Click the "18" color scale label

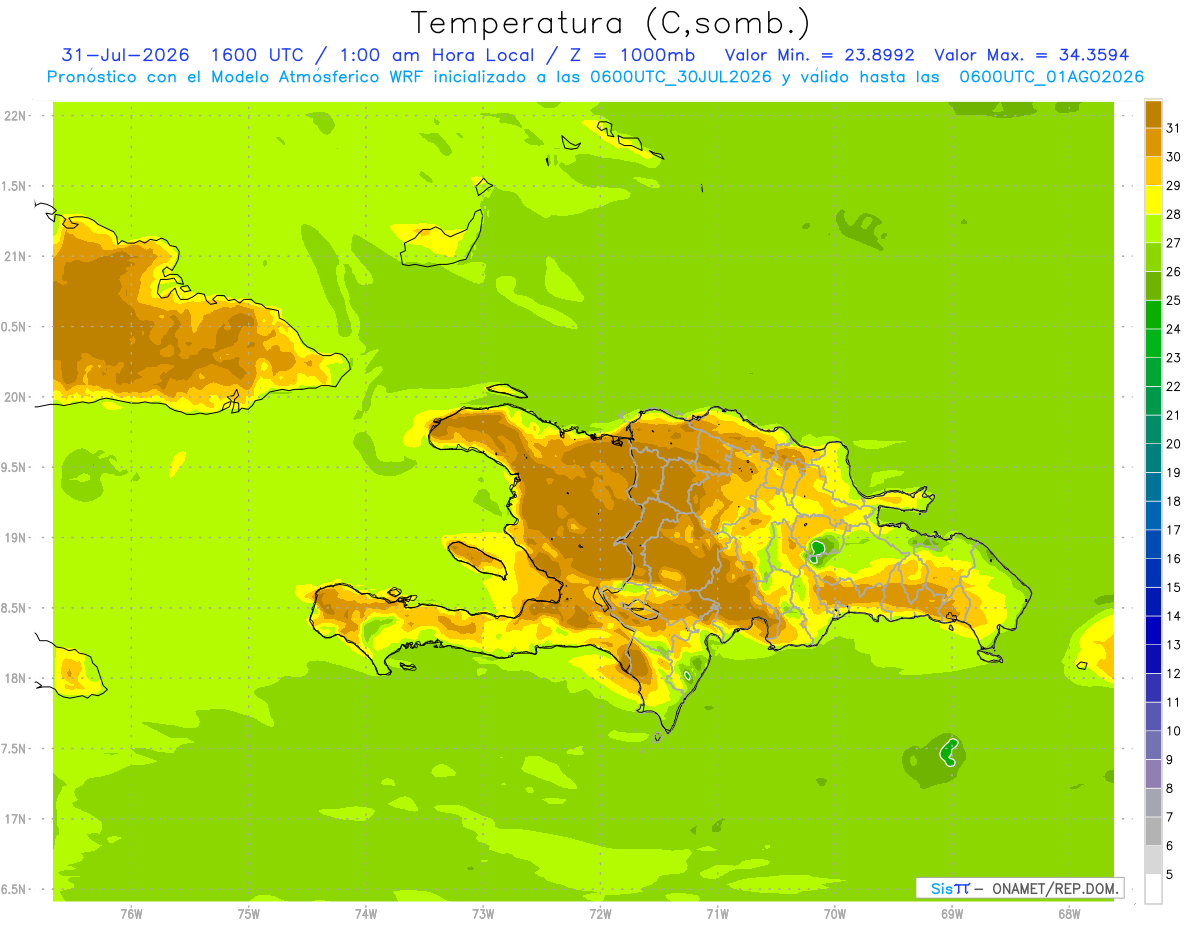click(1174, 501)
